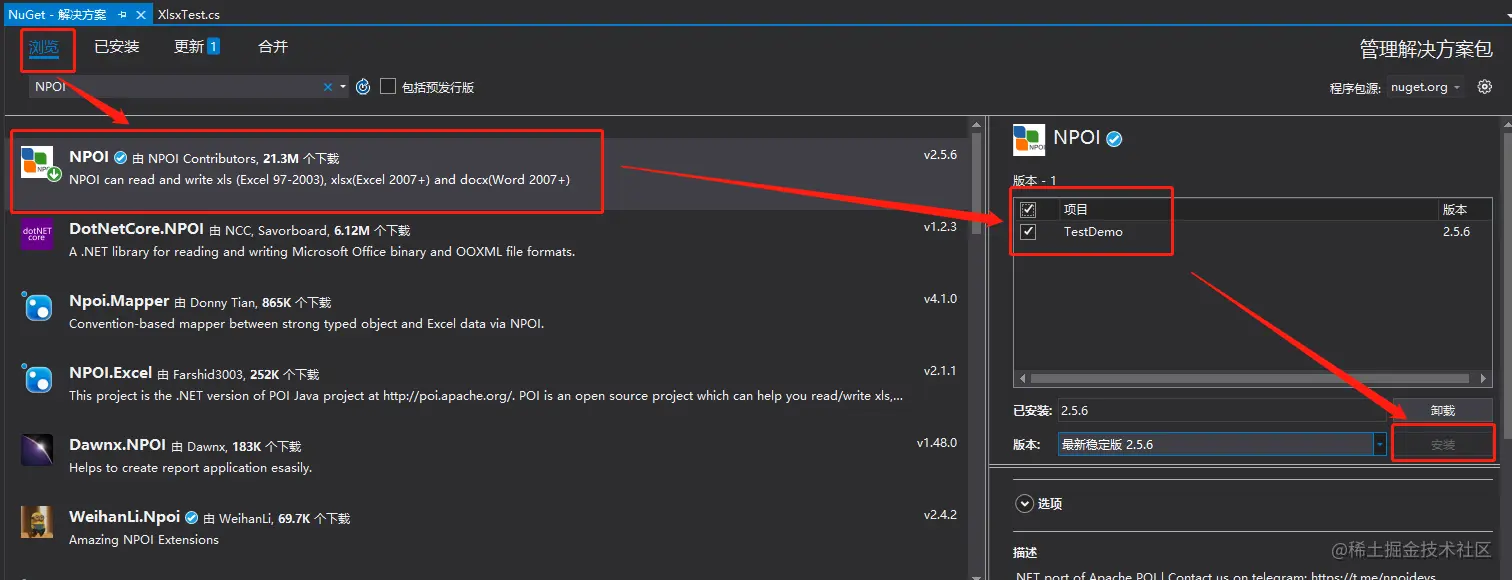Switch to the 已安装 (Installed) tab

pyautogui.click(x=117, y=47)
